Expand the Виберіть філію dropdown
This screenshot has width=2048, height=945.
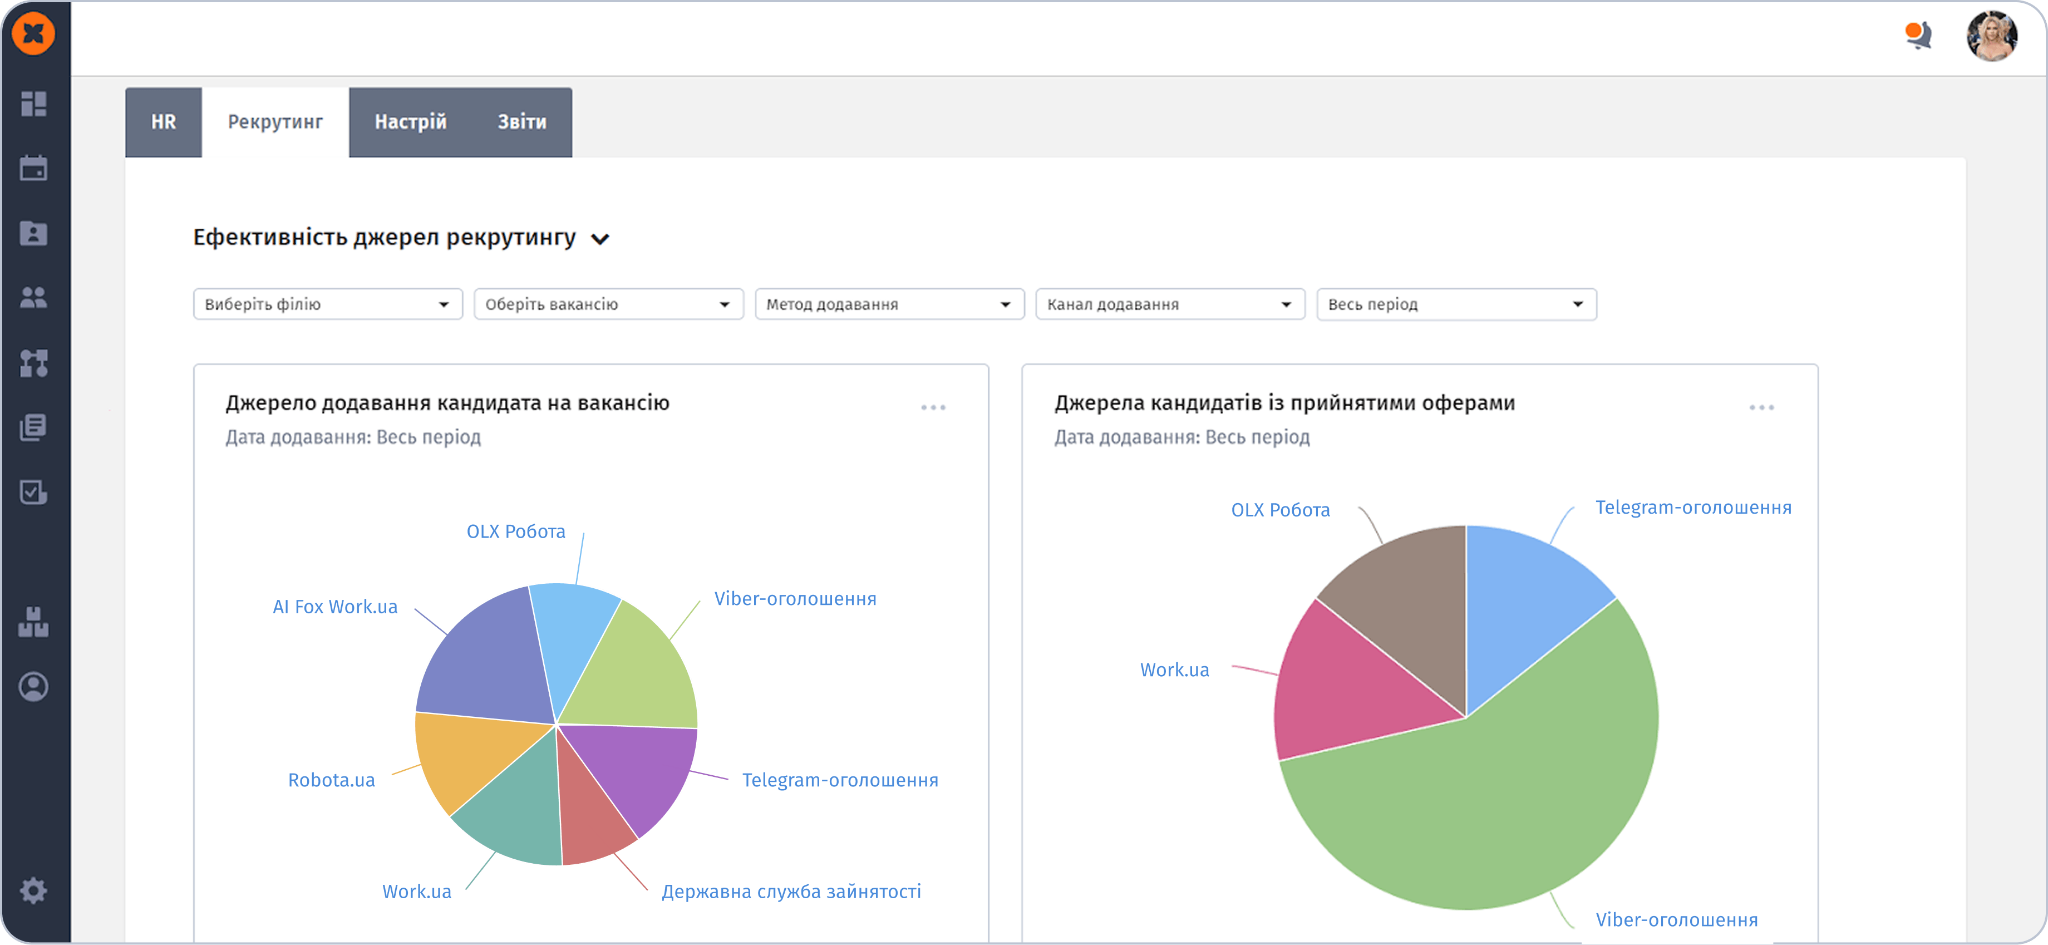click(x=328, y=304)
